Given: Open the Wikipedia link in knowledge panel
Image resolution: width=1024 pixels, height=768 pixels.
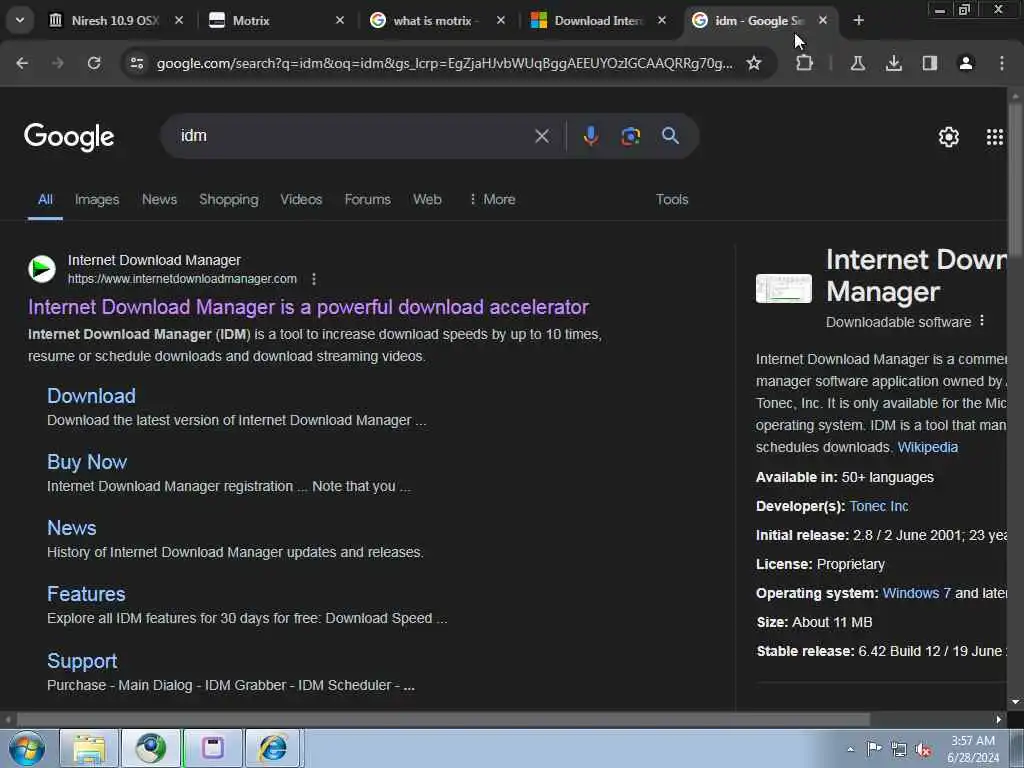Looking at the screenshot, I should (x=927, y=447).
